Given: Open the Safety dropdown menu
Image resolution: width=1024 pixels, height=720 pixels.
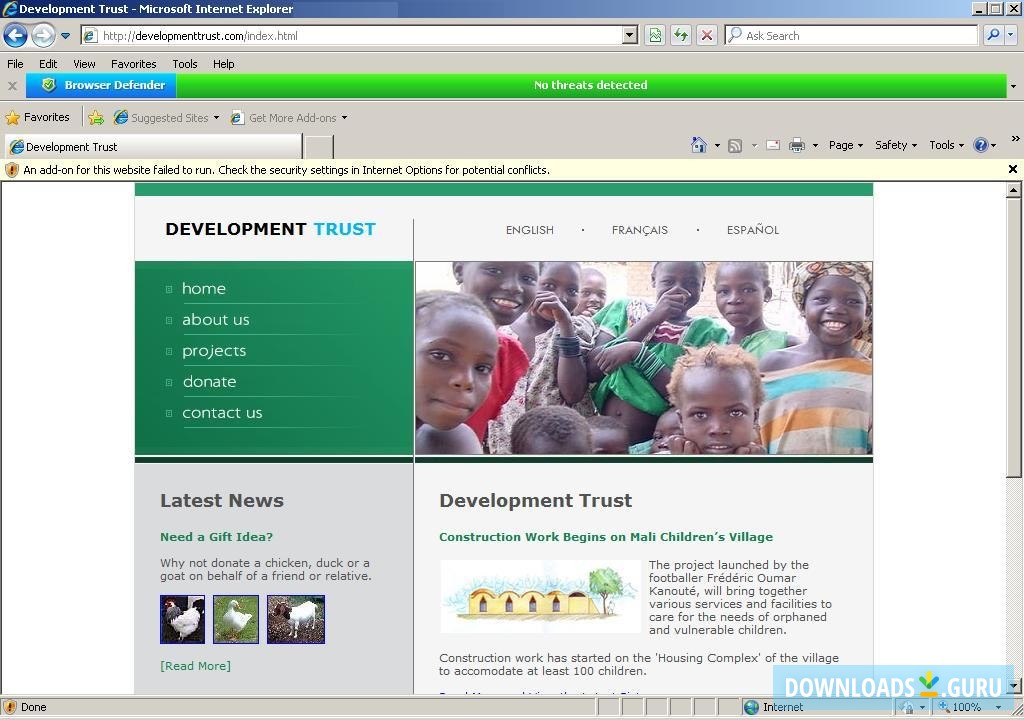Looking at the screenshot, I should click(895, 145).
